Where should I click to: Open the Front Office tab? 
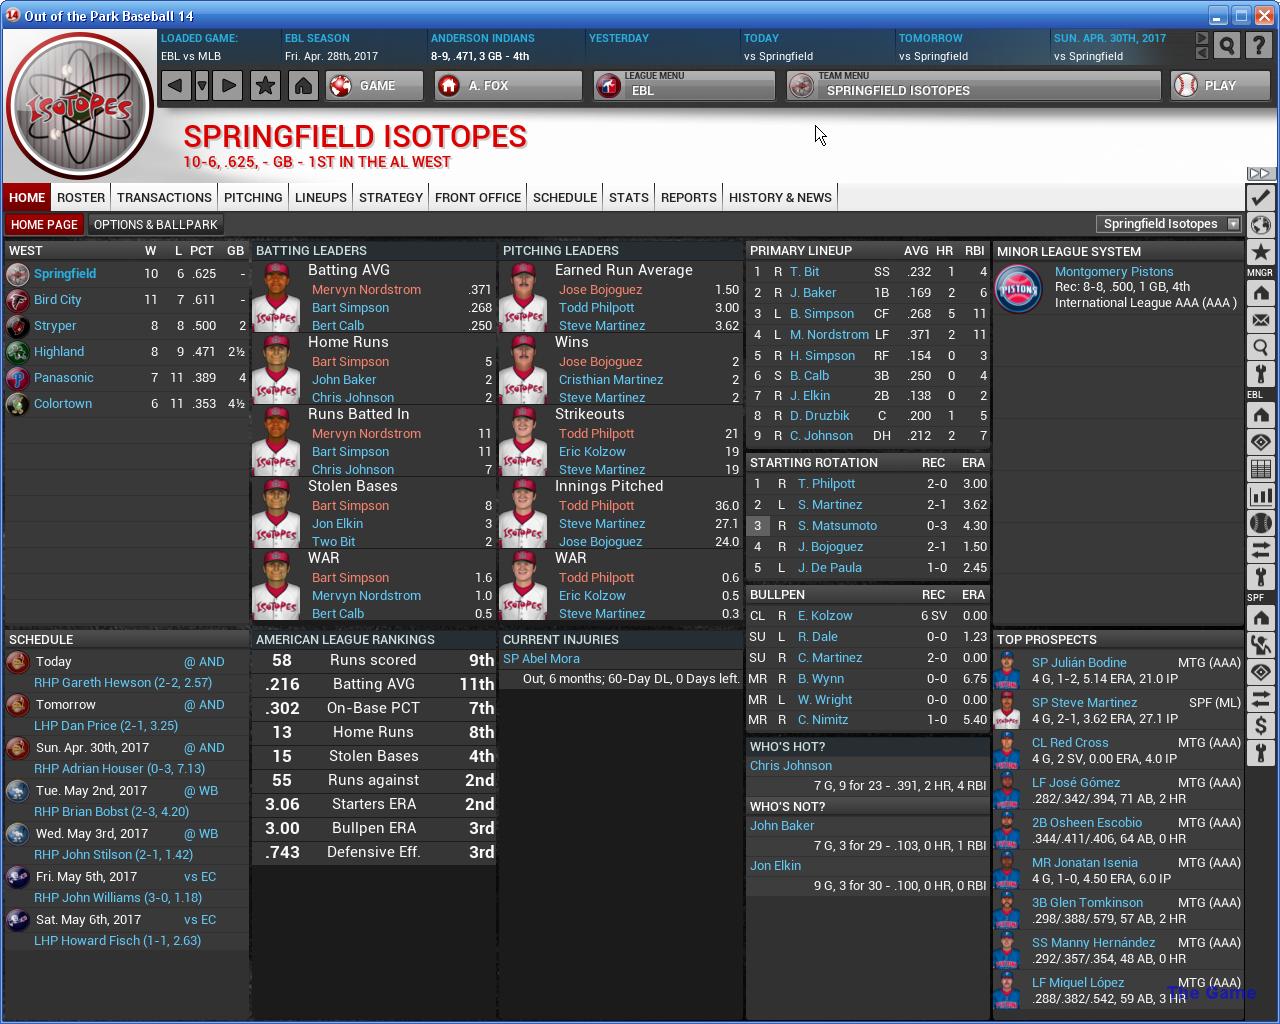pos(478,197)
